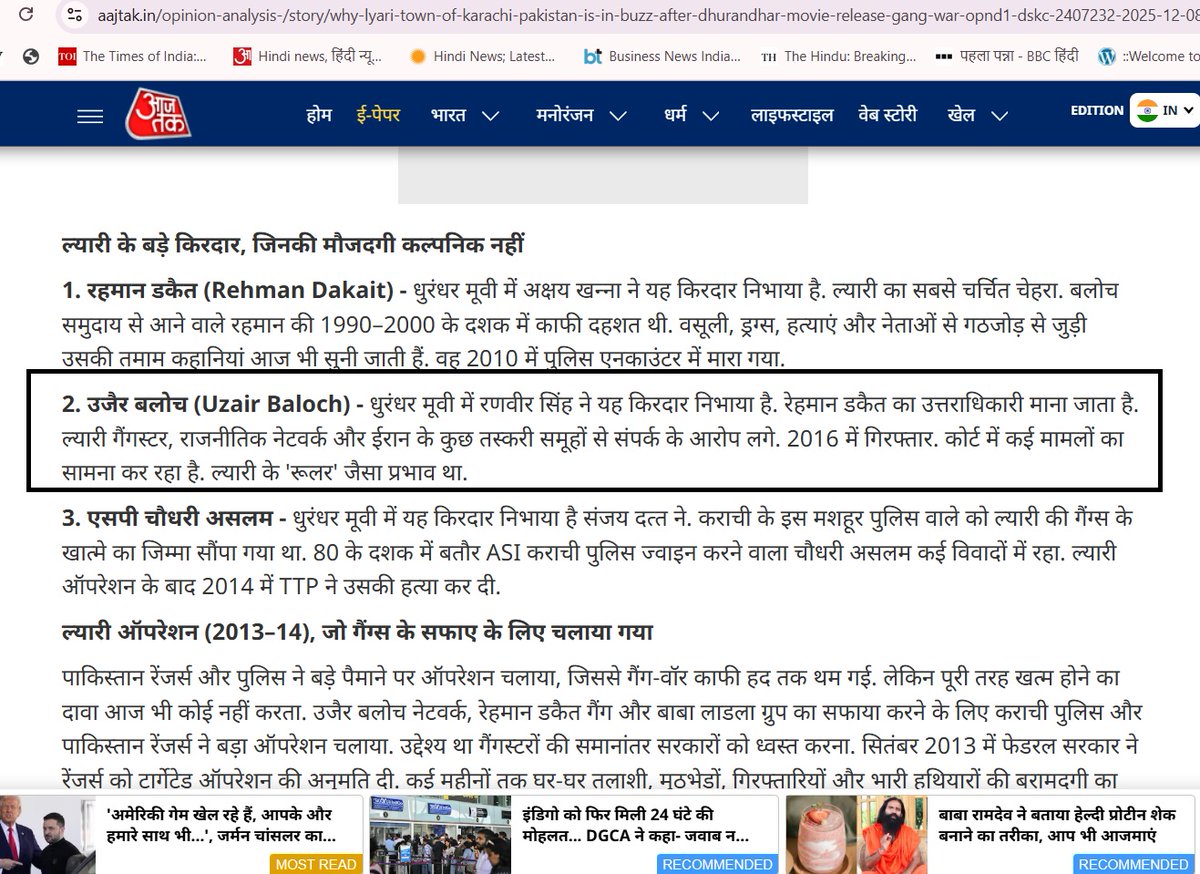
Task: Click the grey advertisement placeholder above the article
Action: tap(603, 177)
